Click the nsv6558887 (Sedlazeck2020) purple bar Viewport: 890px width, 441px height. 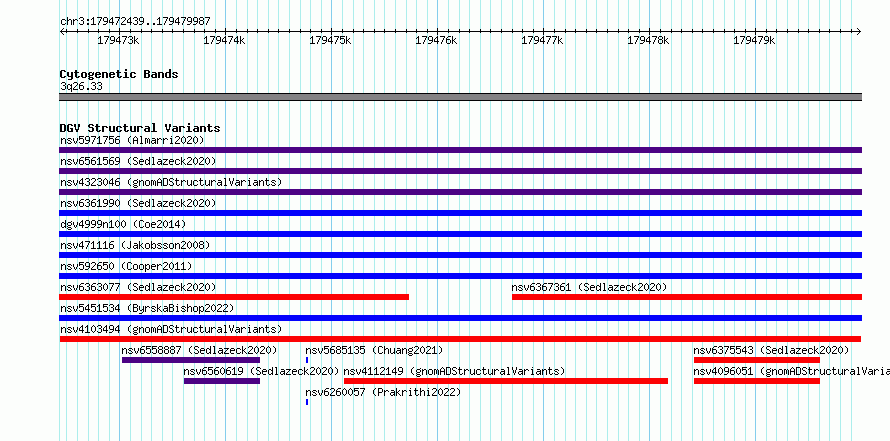191,360
